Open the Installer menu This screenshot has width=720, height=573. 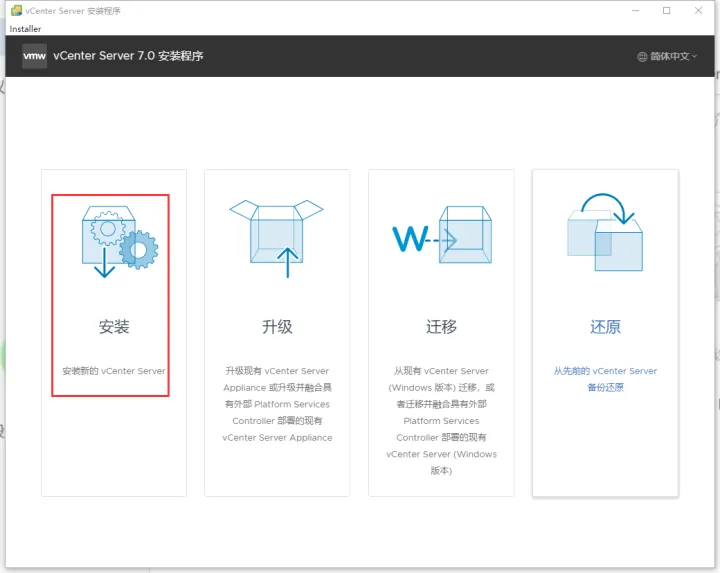(25, 29)
